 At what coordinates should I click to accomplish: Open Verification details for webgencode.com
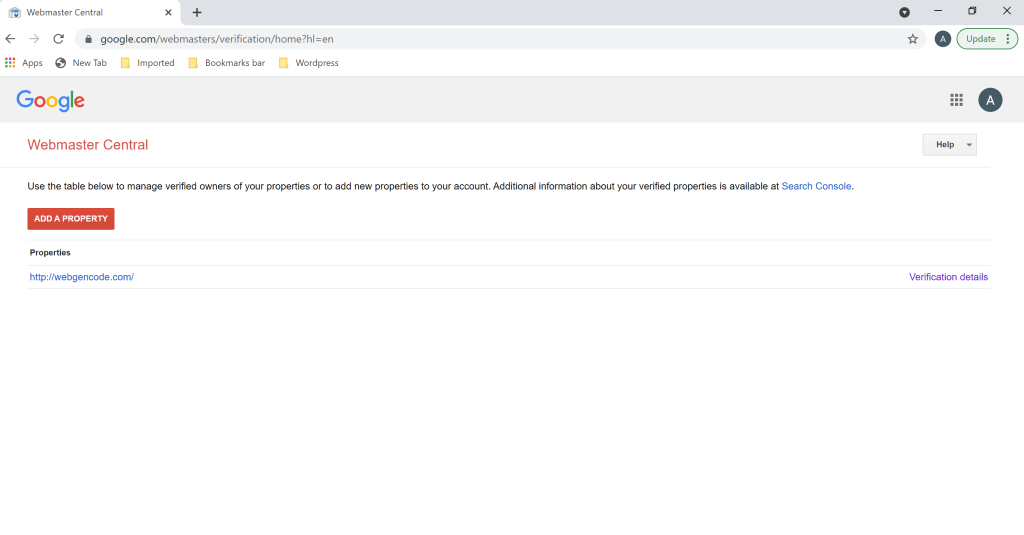point(948,277)
